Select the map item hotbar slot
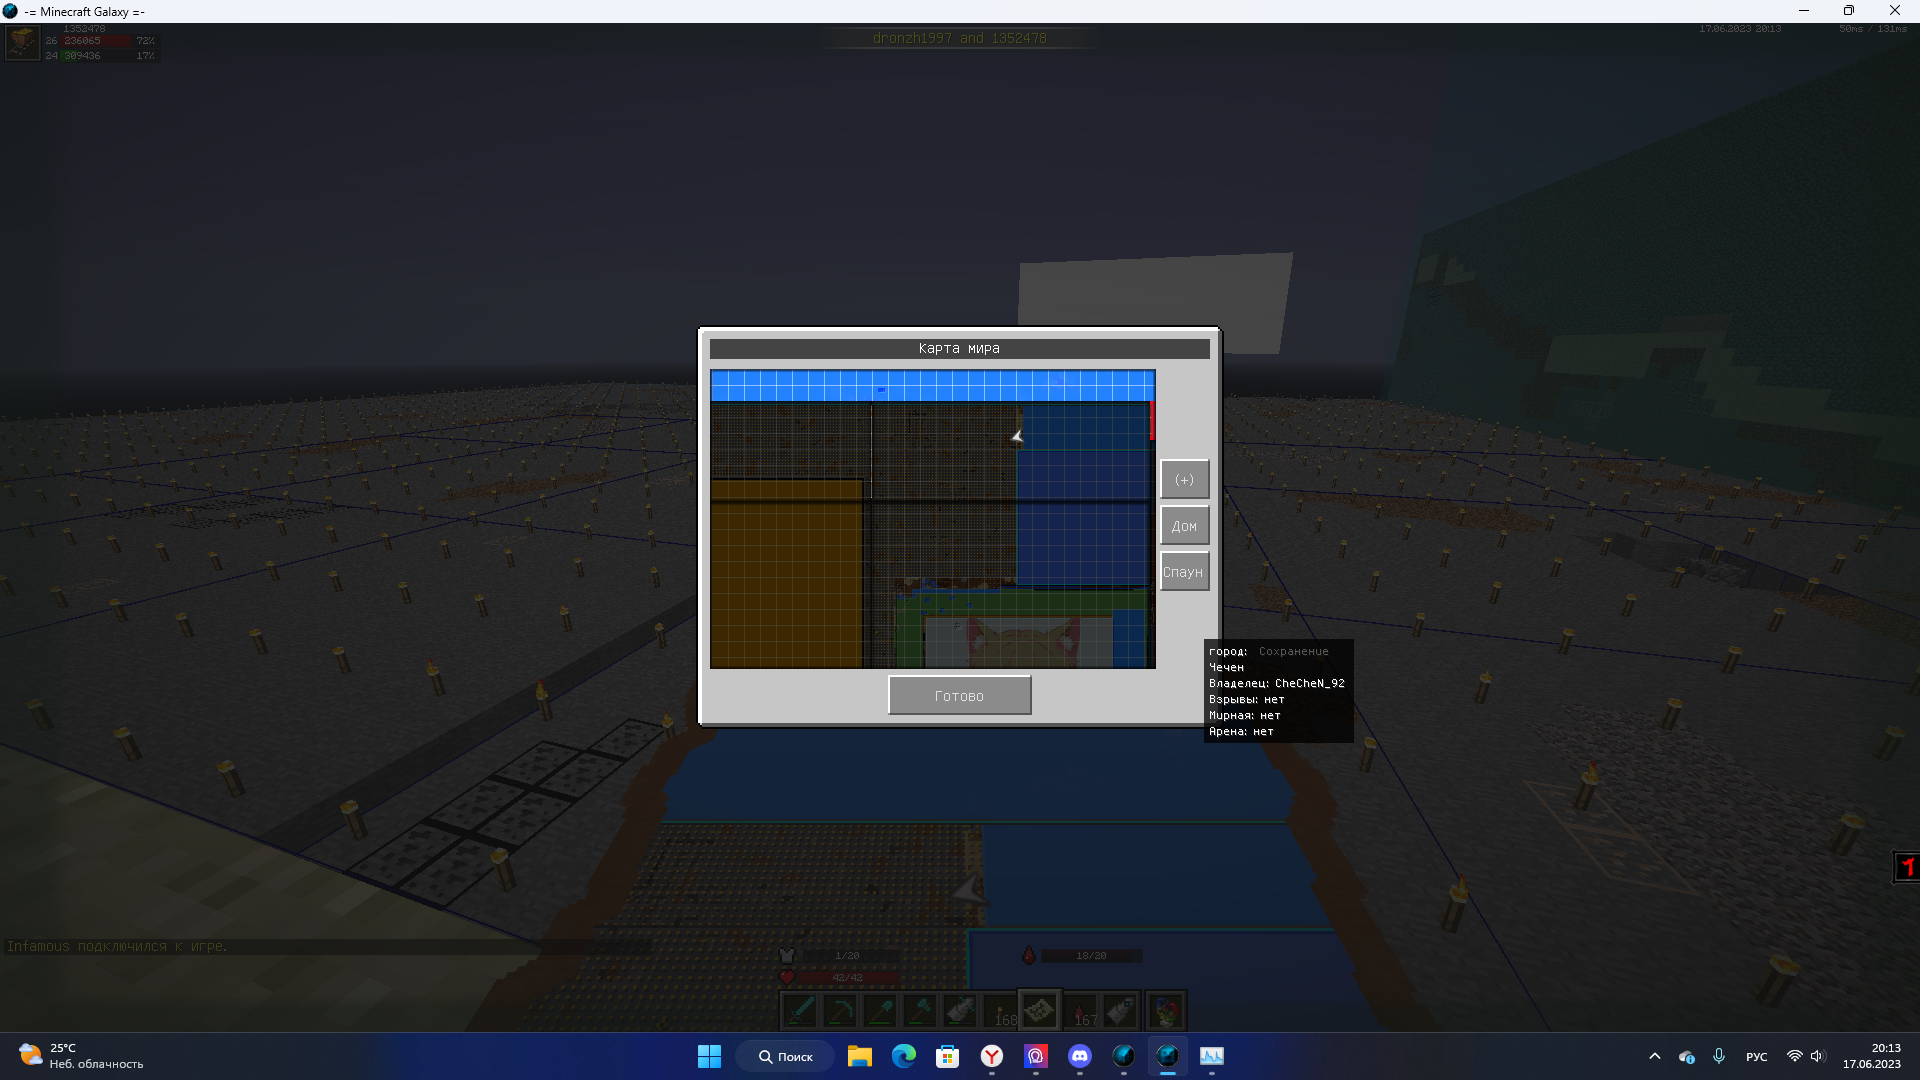 coord(1040,1011)
